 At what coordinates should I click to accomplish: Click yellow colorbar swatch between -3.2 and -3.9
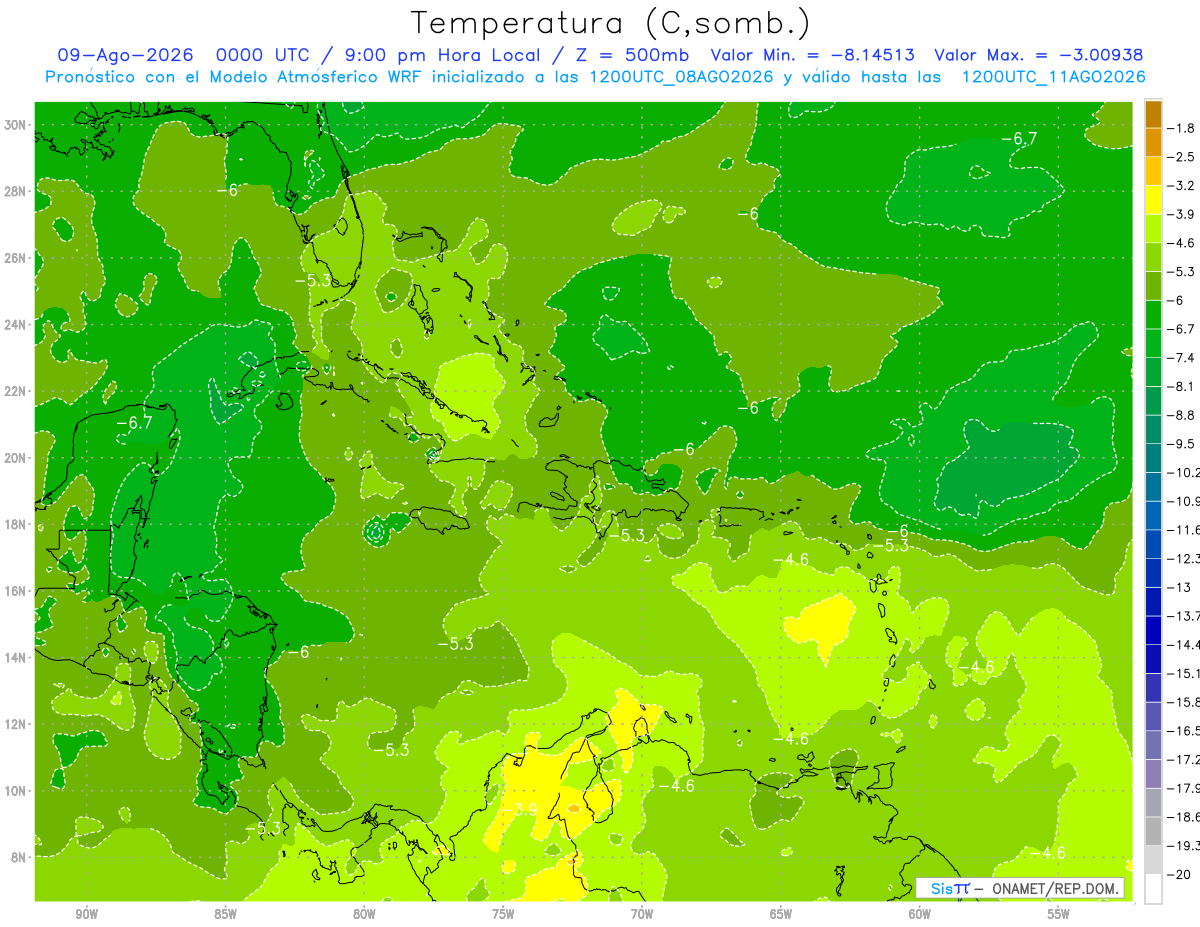click(x=1153, y=200)
